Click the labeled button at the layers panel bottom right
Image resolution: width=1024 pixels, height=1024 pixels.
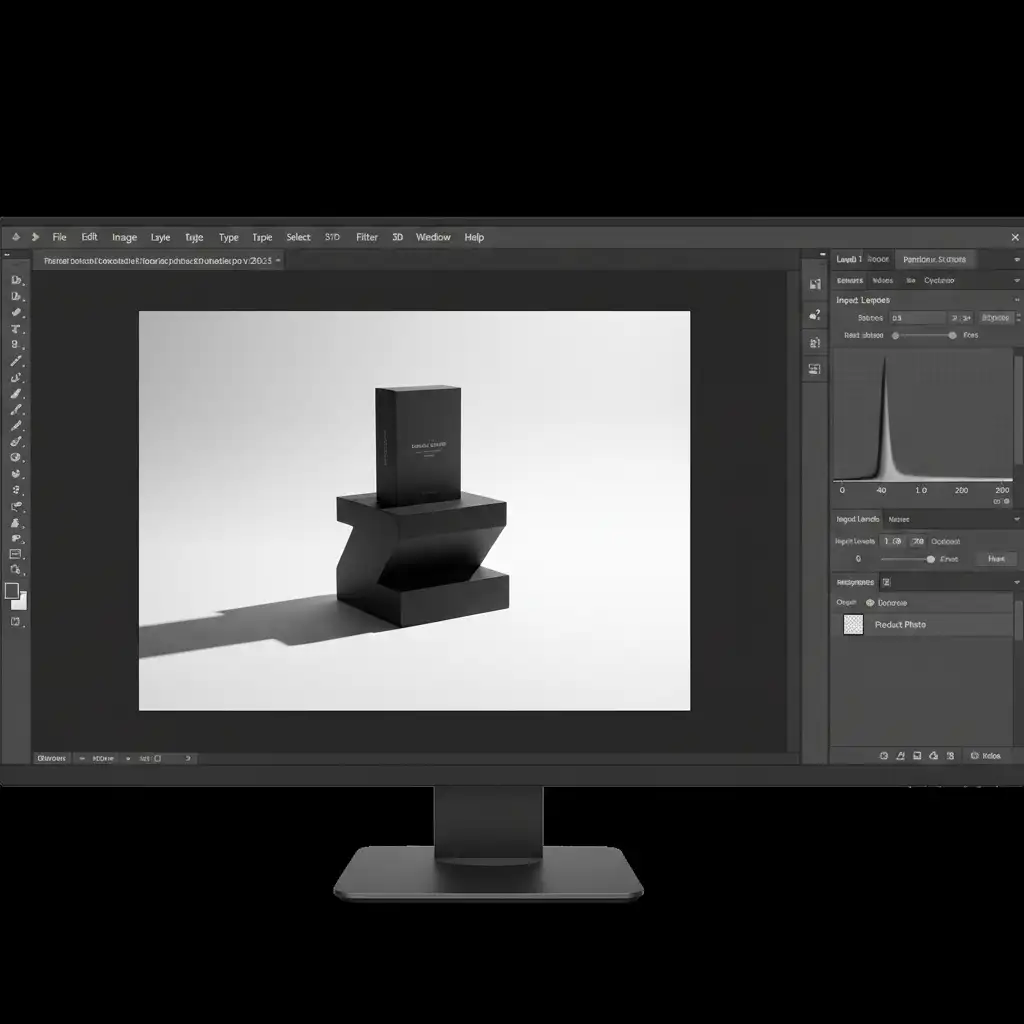tap(986, 757)
